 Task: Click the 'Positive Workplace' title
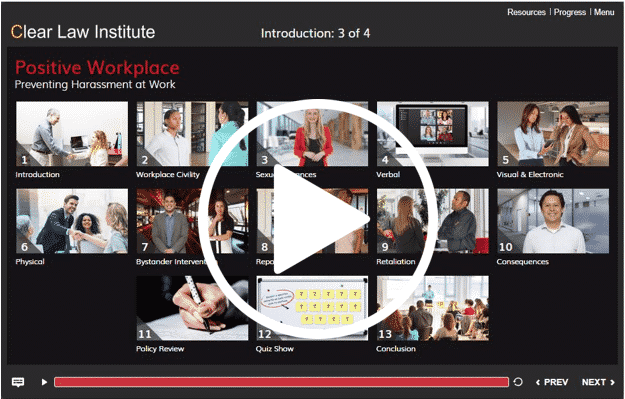pyautogui.click(x=97, y=67)
